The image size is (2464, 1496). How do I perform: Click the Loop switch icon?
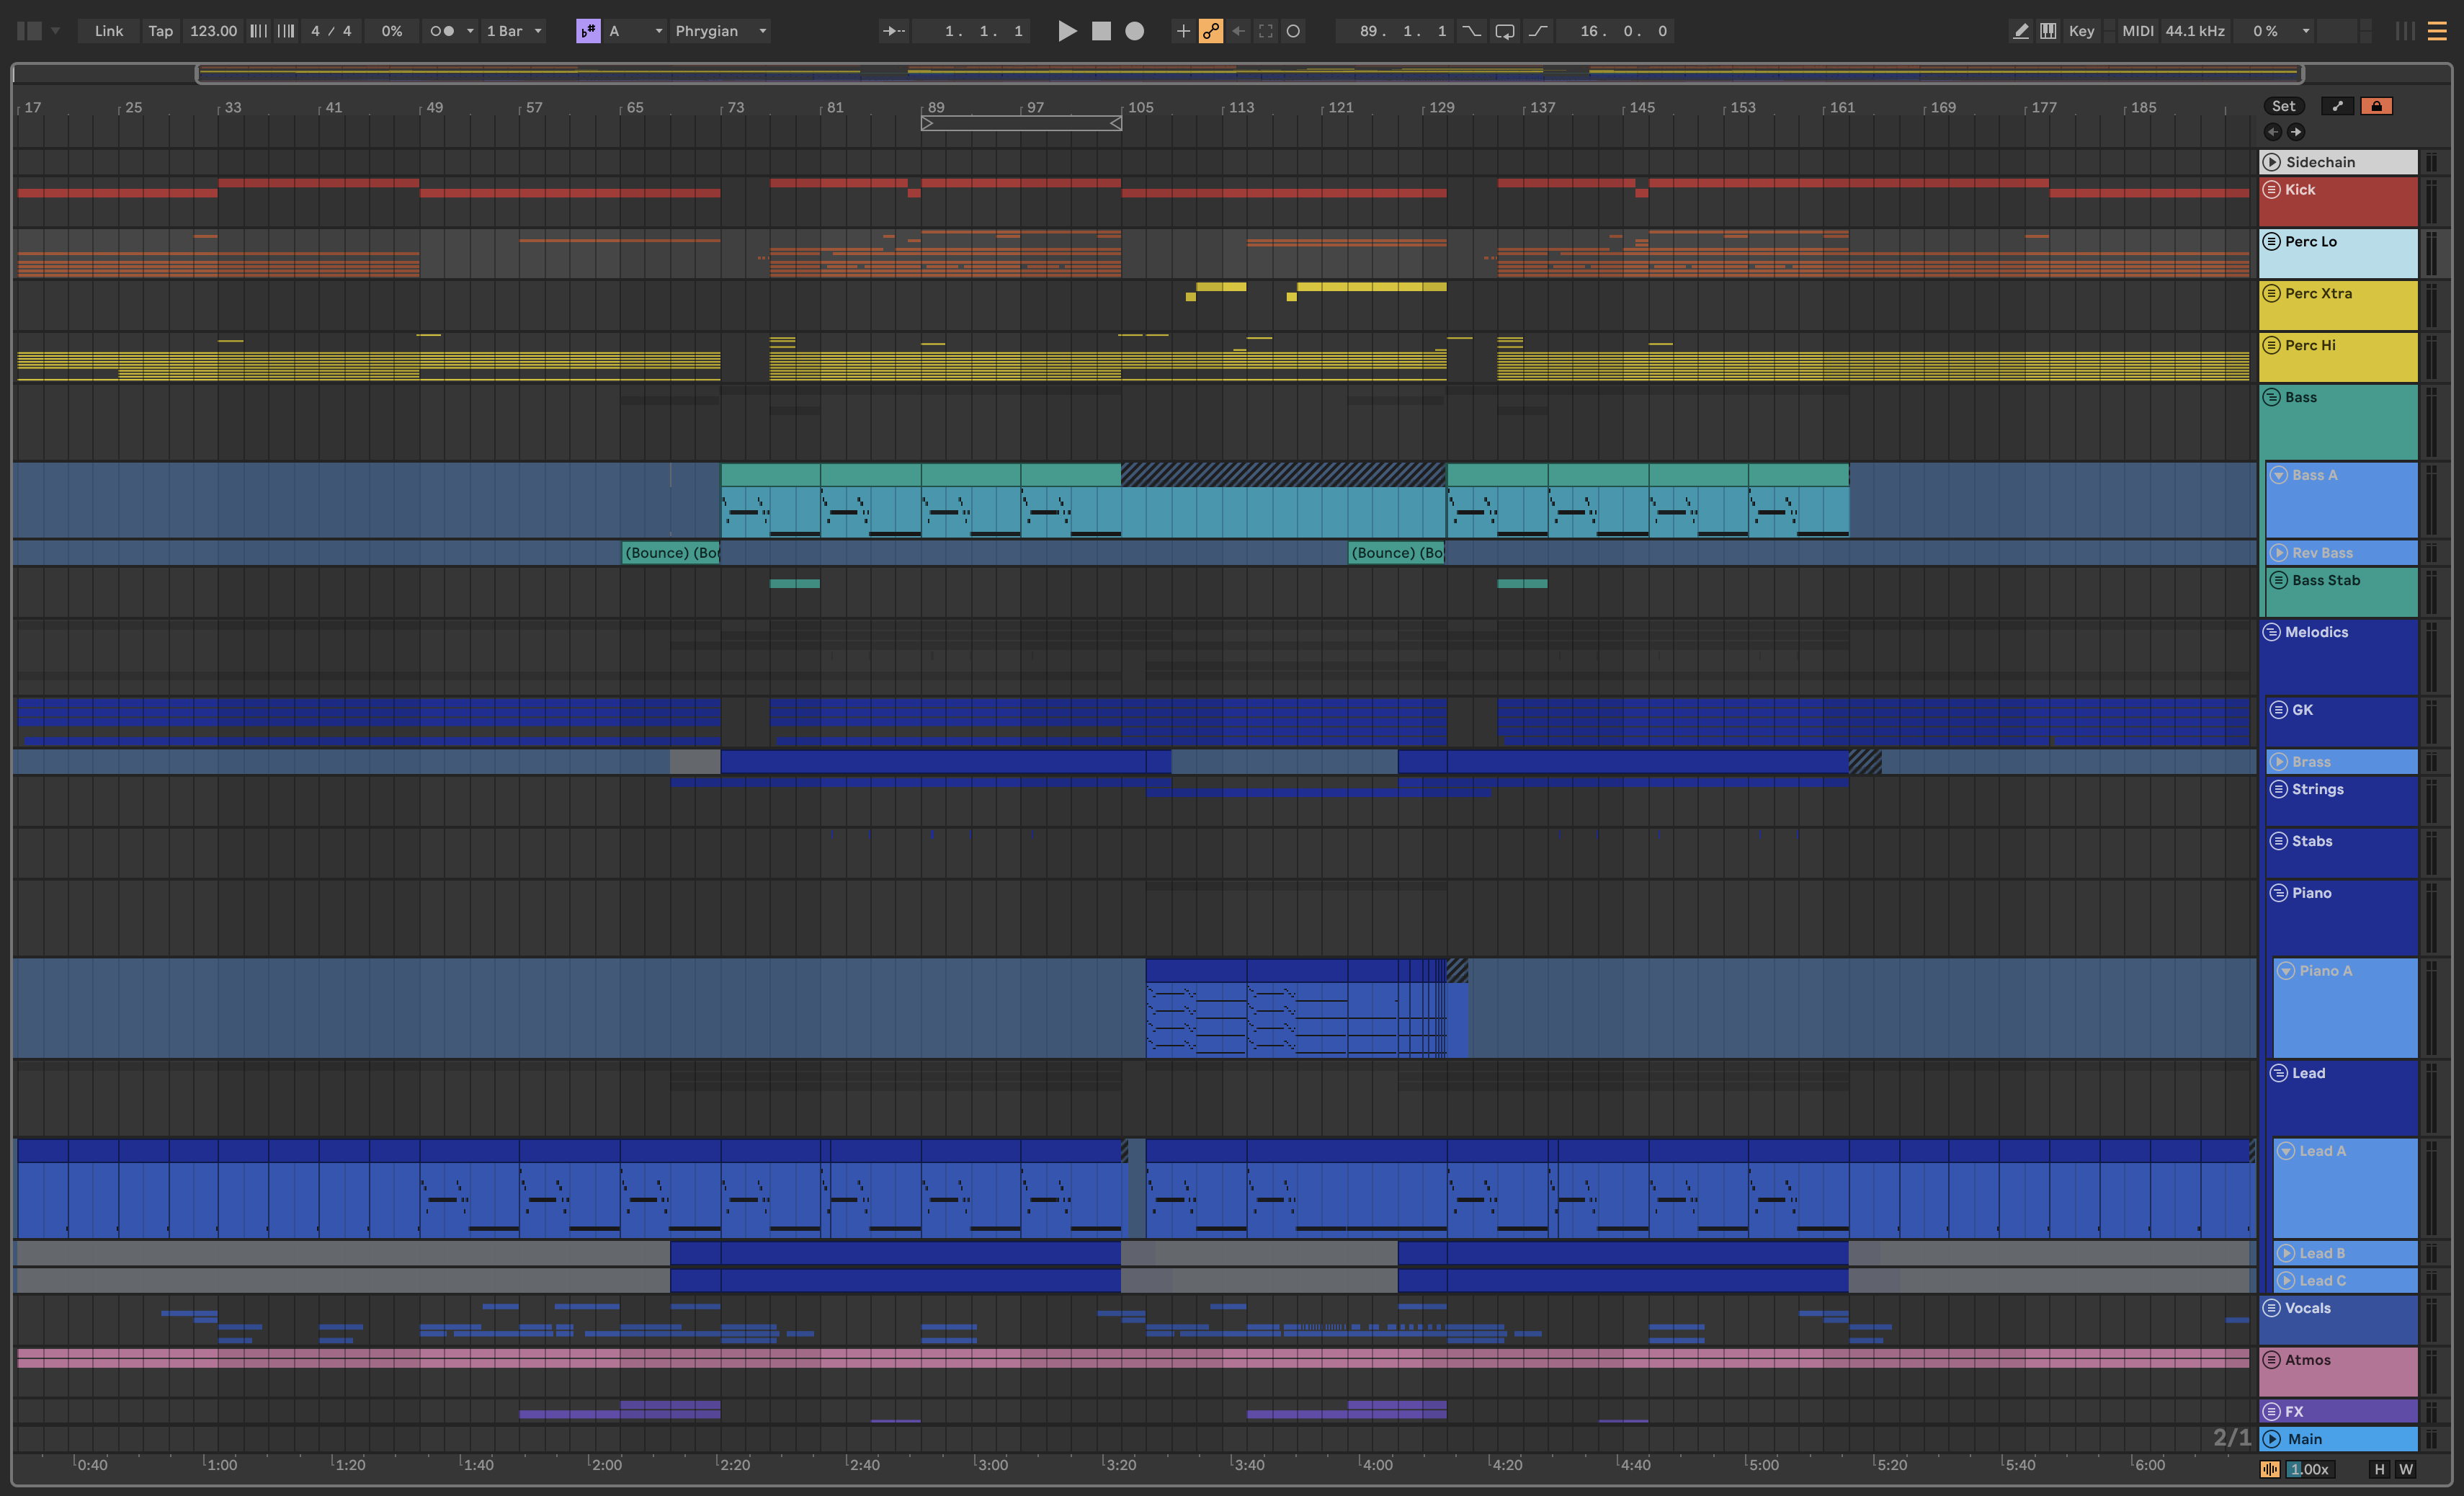click(x=1504, y=31)
